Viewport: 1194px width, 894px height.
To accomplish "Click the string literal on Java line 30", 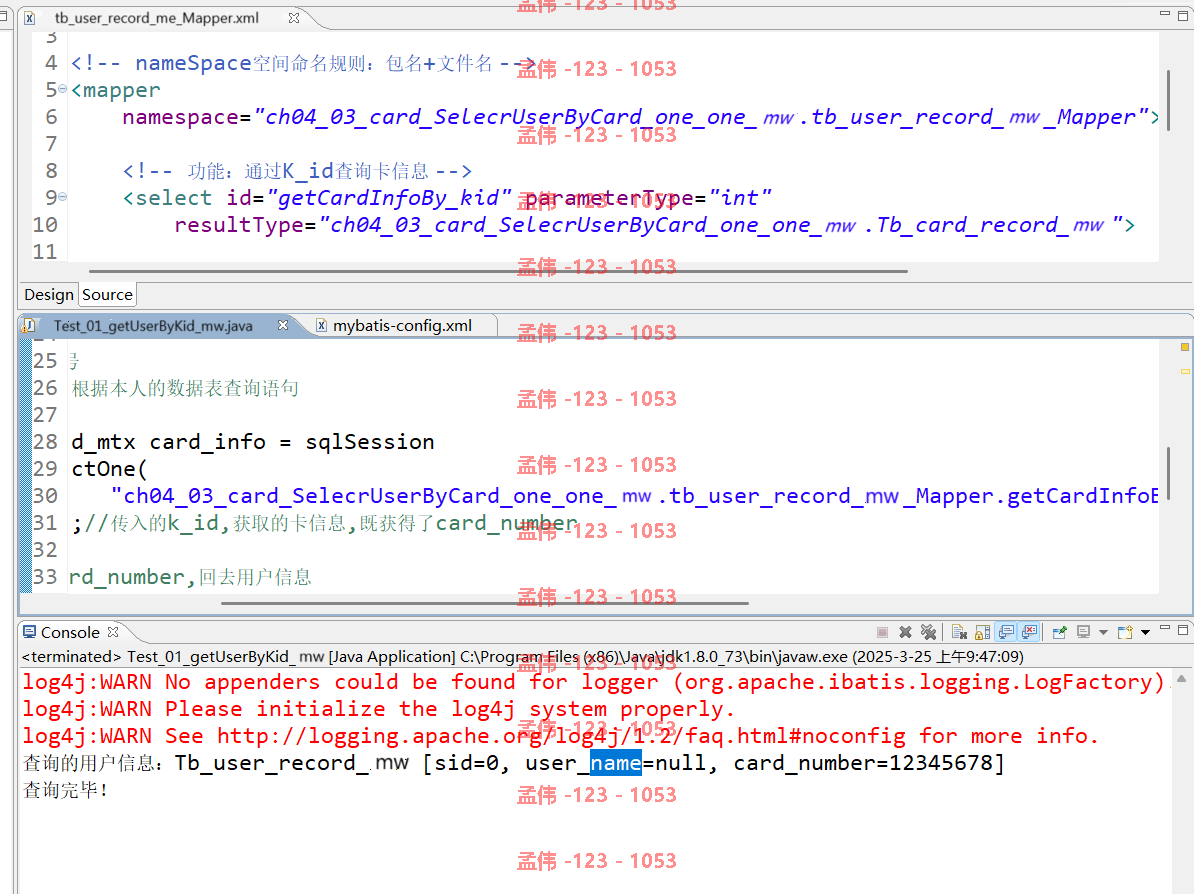I will (x=635, y=496).
